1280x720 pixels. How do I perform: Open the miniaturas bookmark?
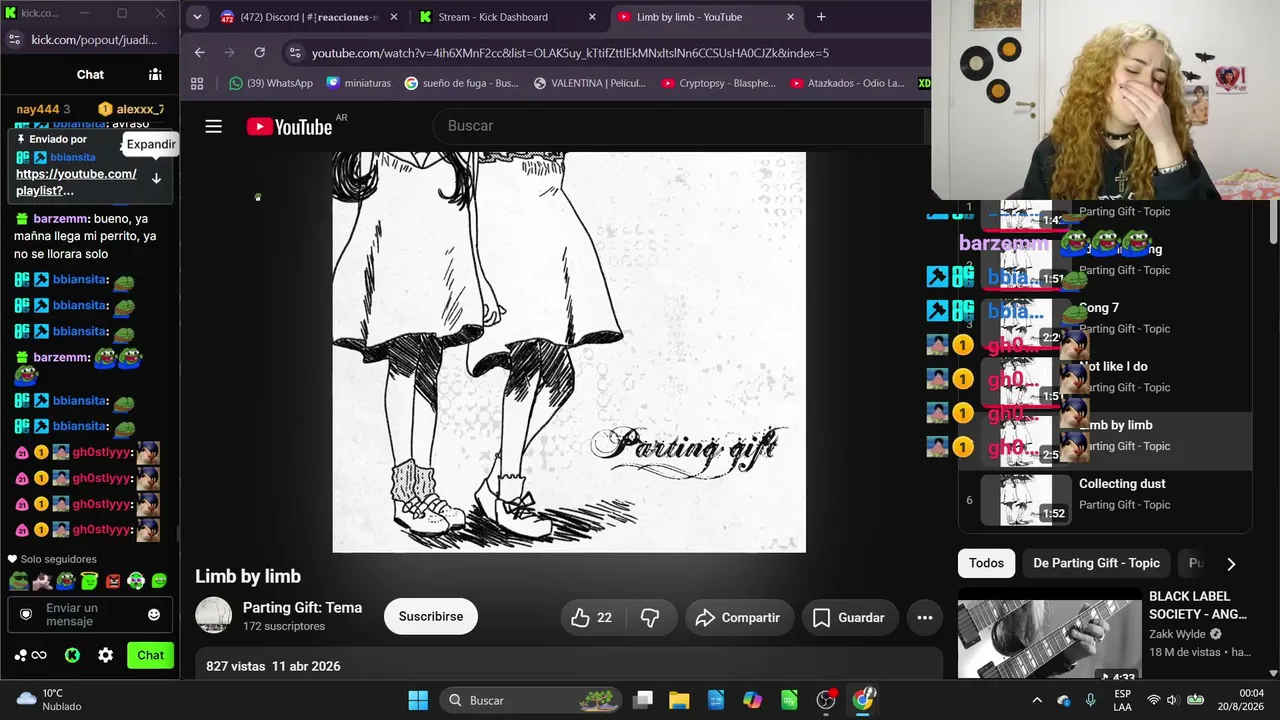(359, 83)
